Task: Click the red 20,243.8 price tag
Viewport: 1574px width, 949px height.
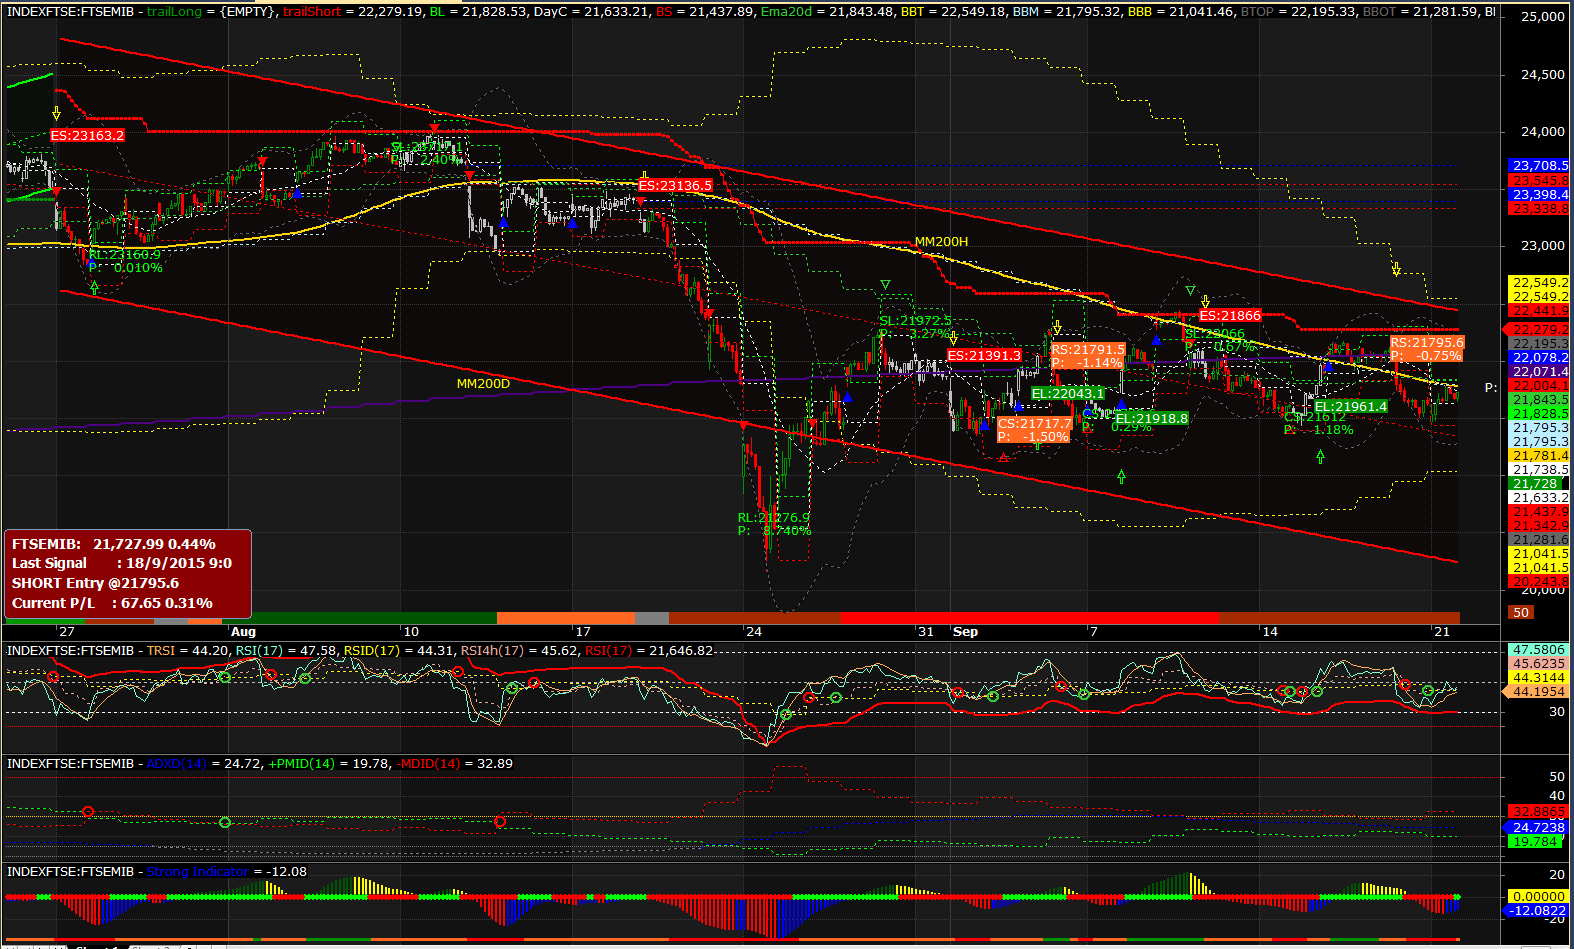Action: pos(1539,581)
